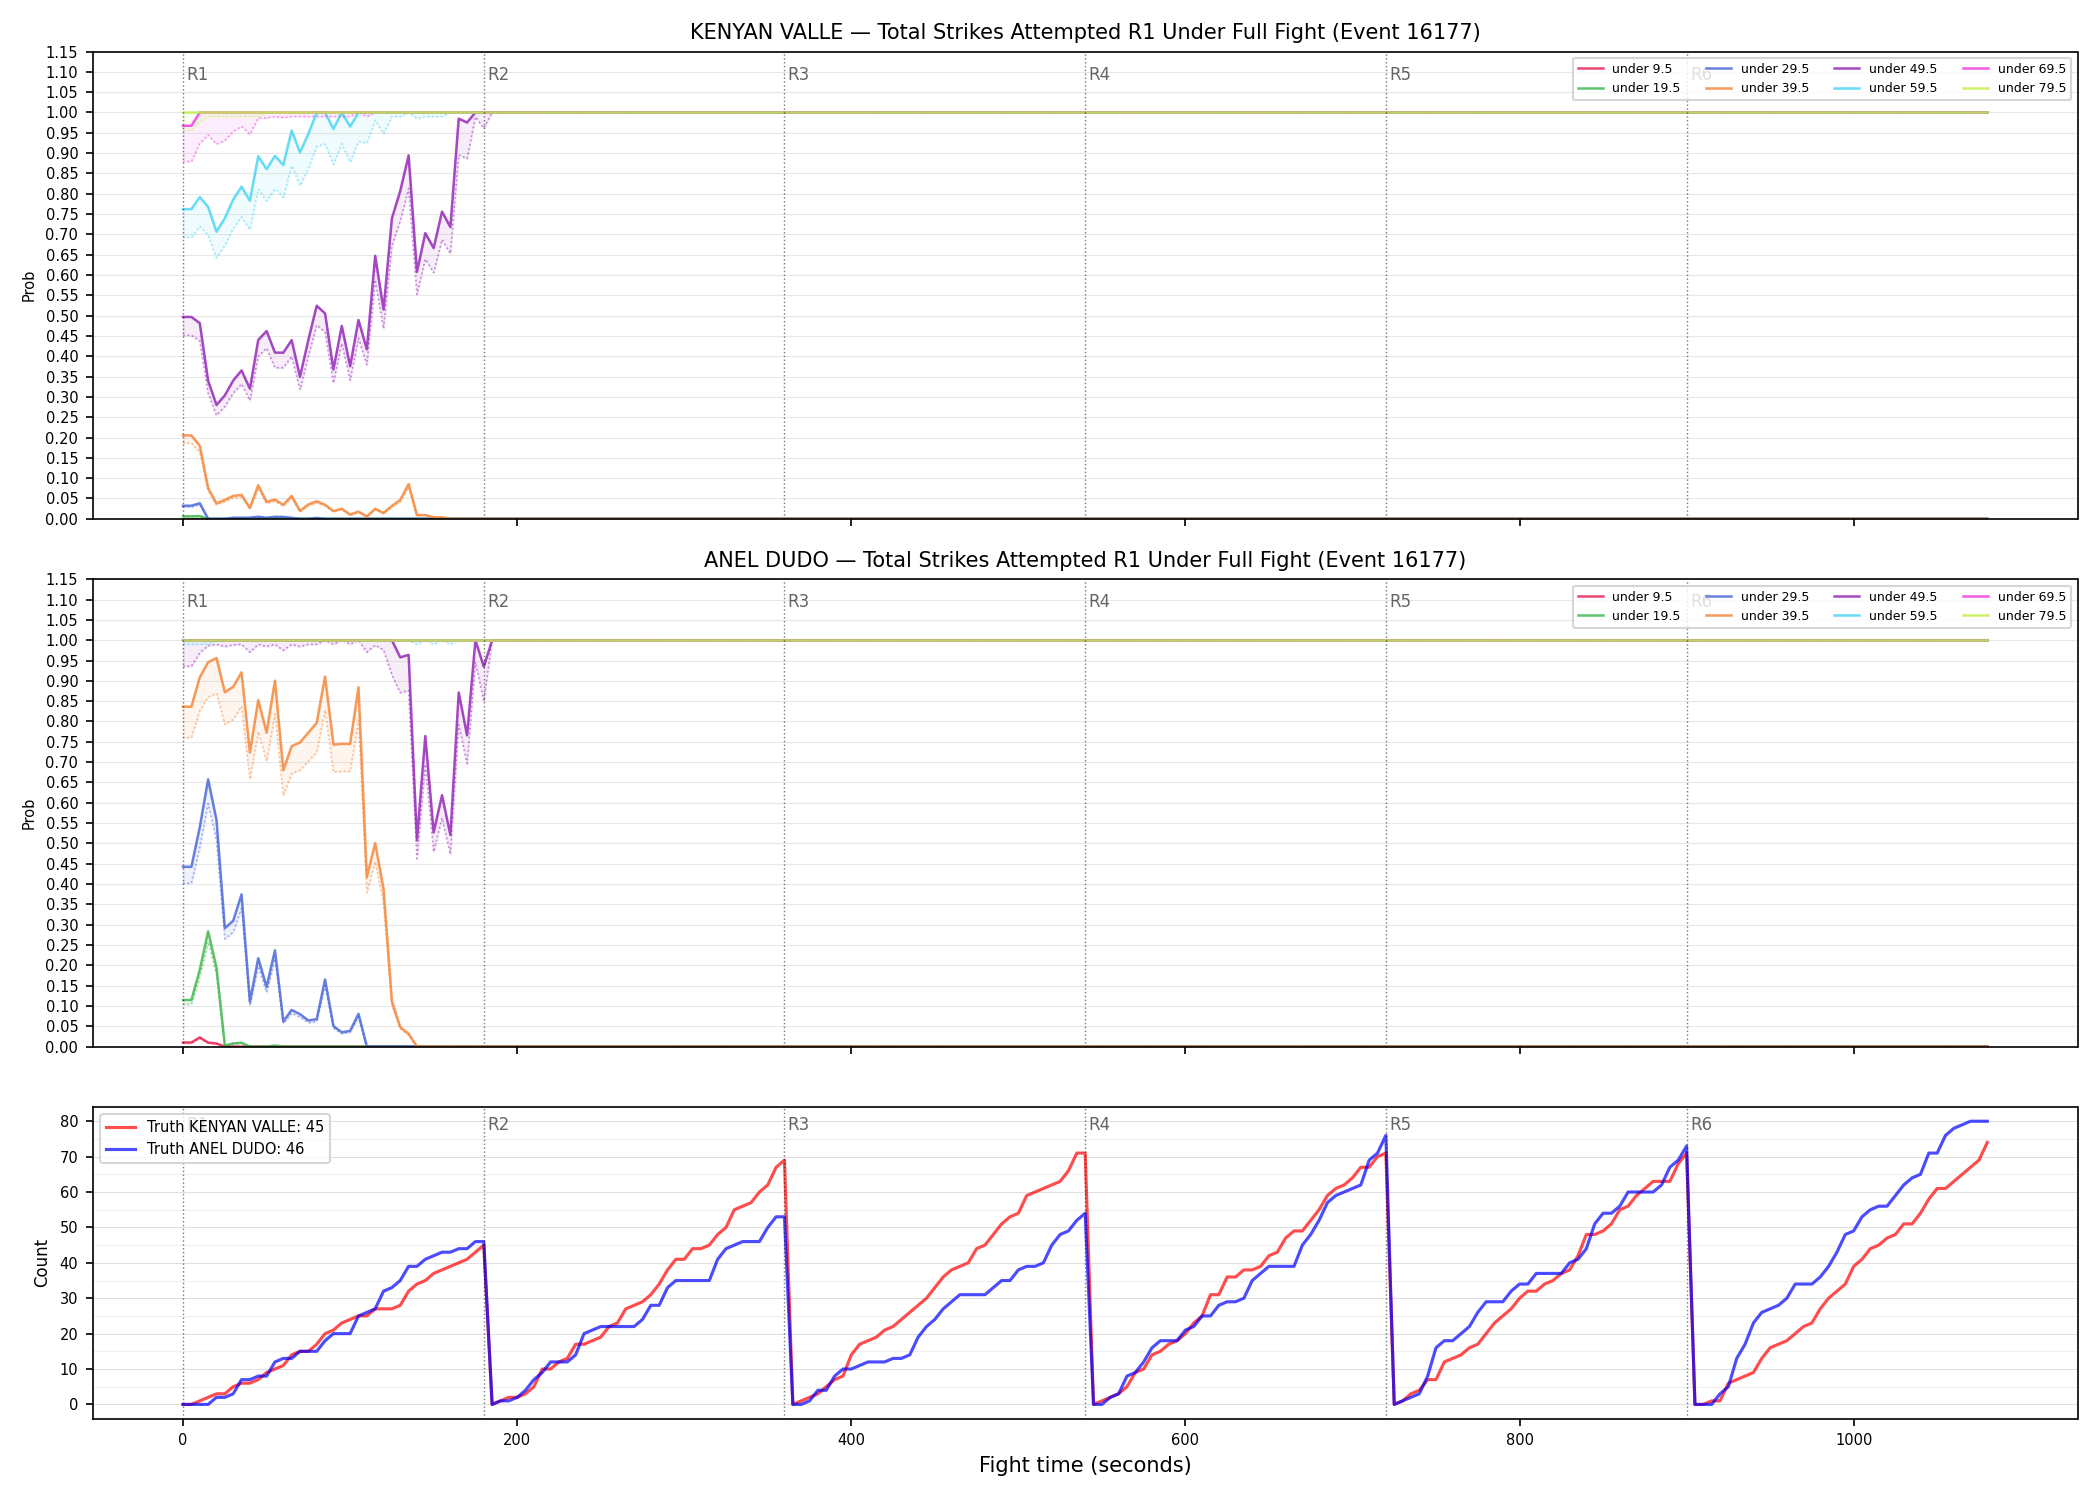The width and height of the screenshot is (2100, 1500).
Task: Click the x-axis tick label 1000
Action: (1854, 1440)
